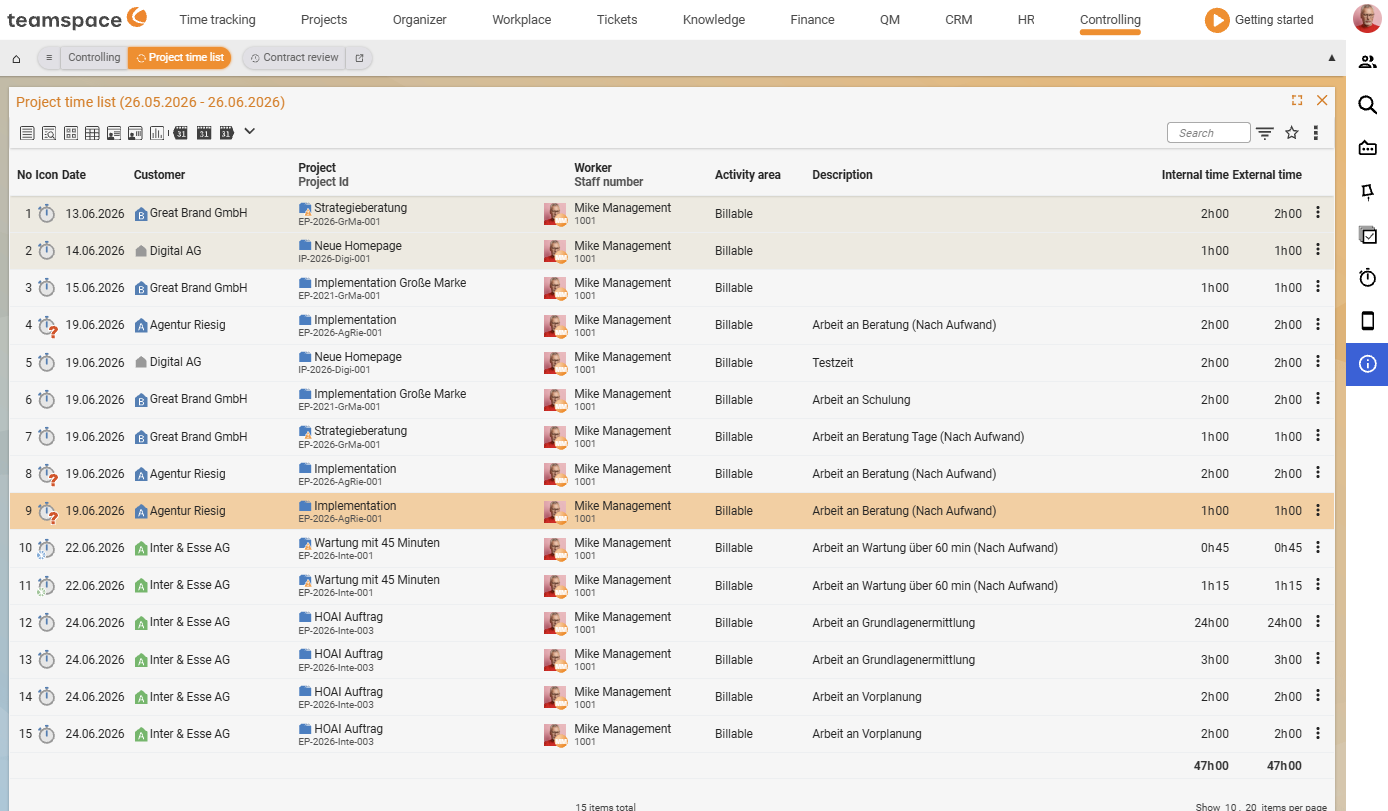Open row menu for highlighted row 9
This screenshot has width=1388, height=811.
[1318, 510]
